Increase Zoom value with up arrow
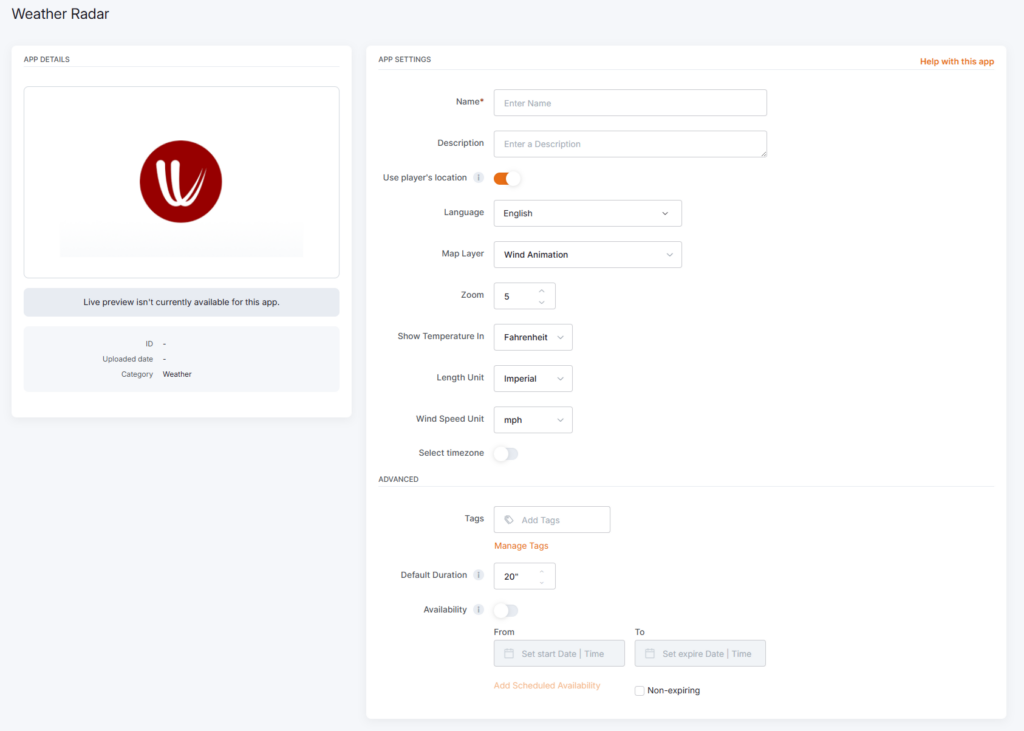This screenshot has width=1024, height=731. tap(541, 291)
